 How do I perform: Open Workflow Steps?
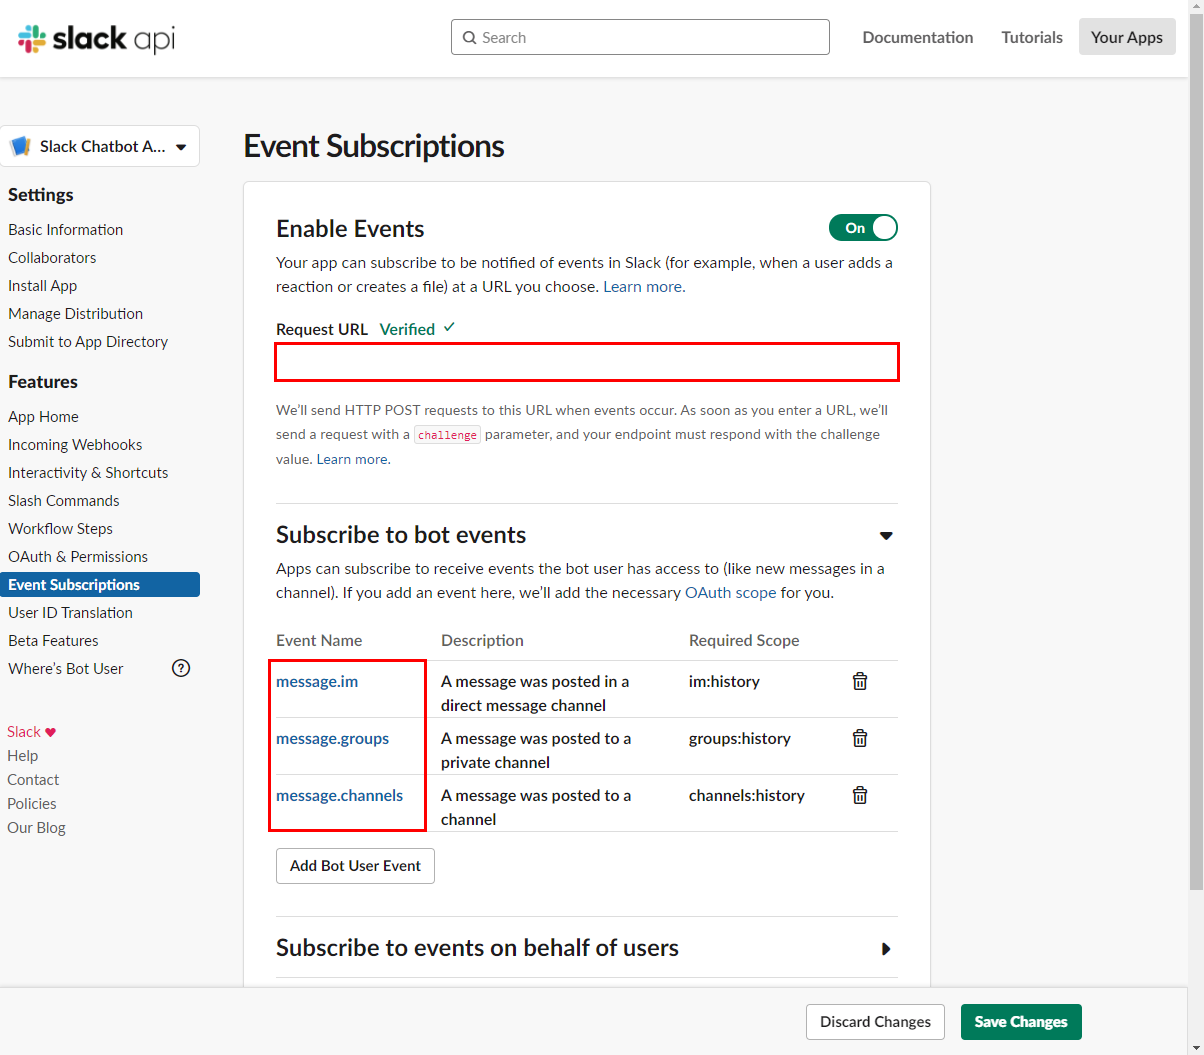coord(60,528)
